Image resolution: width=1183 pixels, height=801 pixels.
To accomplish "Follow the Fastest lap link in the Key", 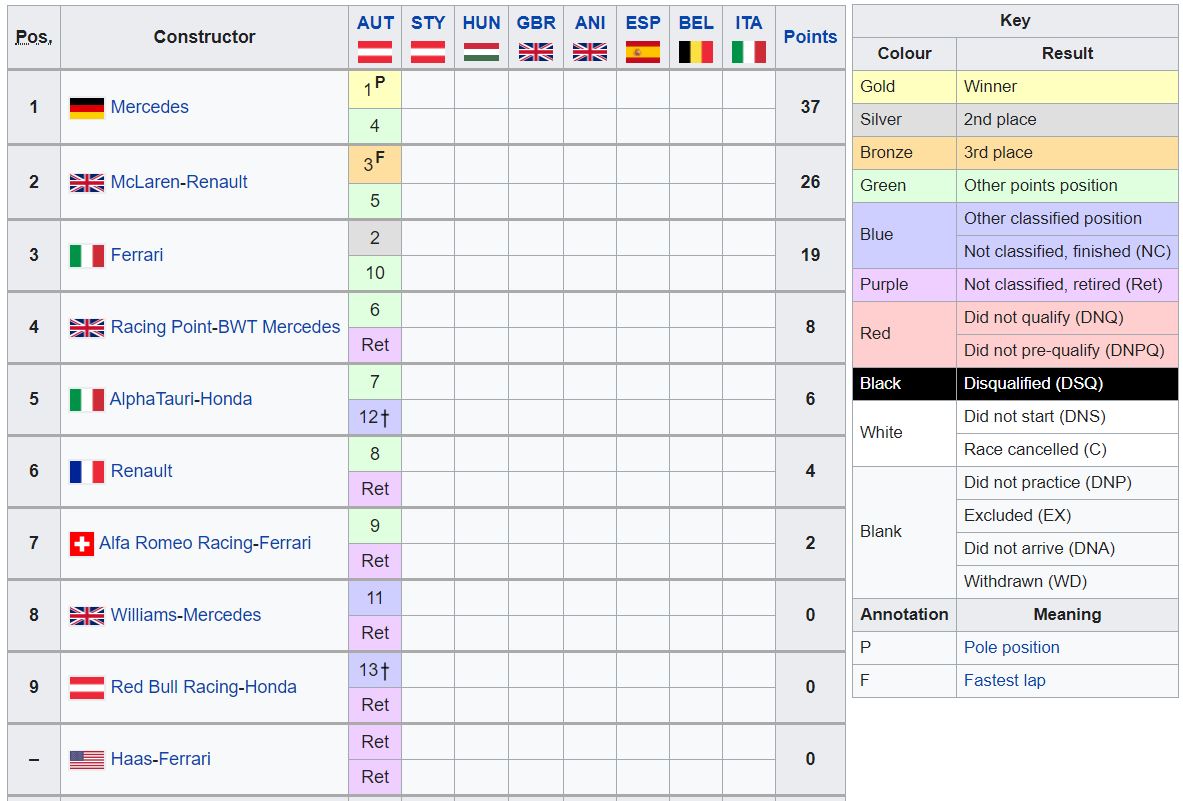I will [1005, 680].
